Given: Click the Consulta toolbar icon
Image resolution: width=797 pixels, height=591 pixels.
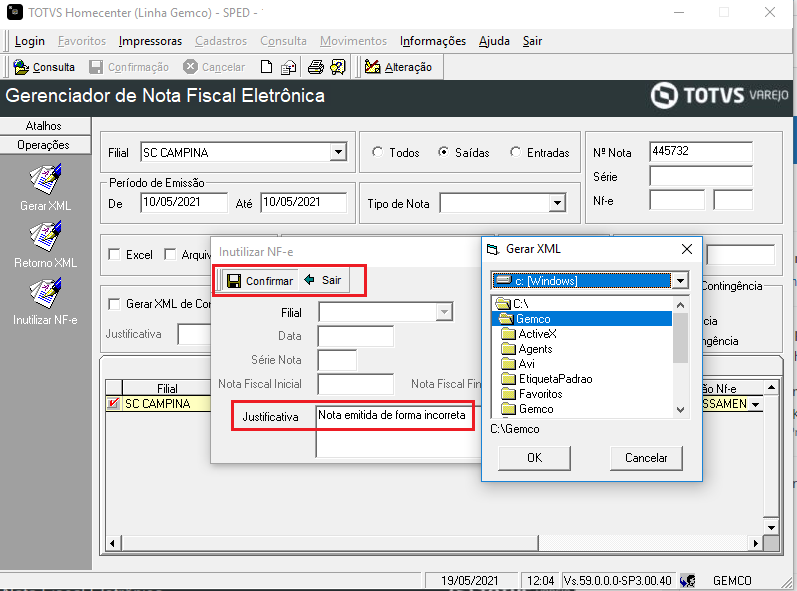Looking at the screenshot, I should [21, 67].
